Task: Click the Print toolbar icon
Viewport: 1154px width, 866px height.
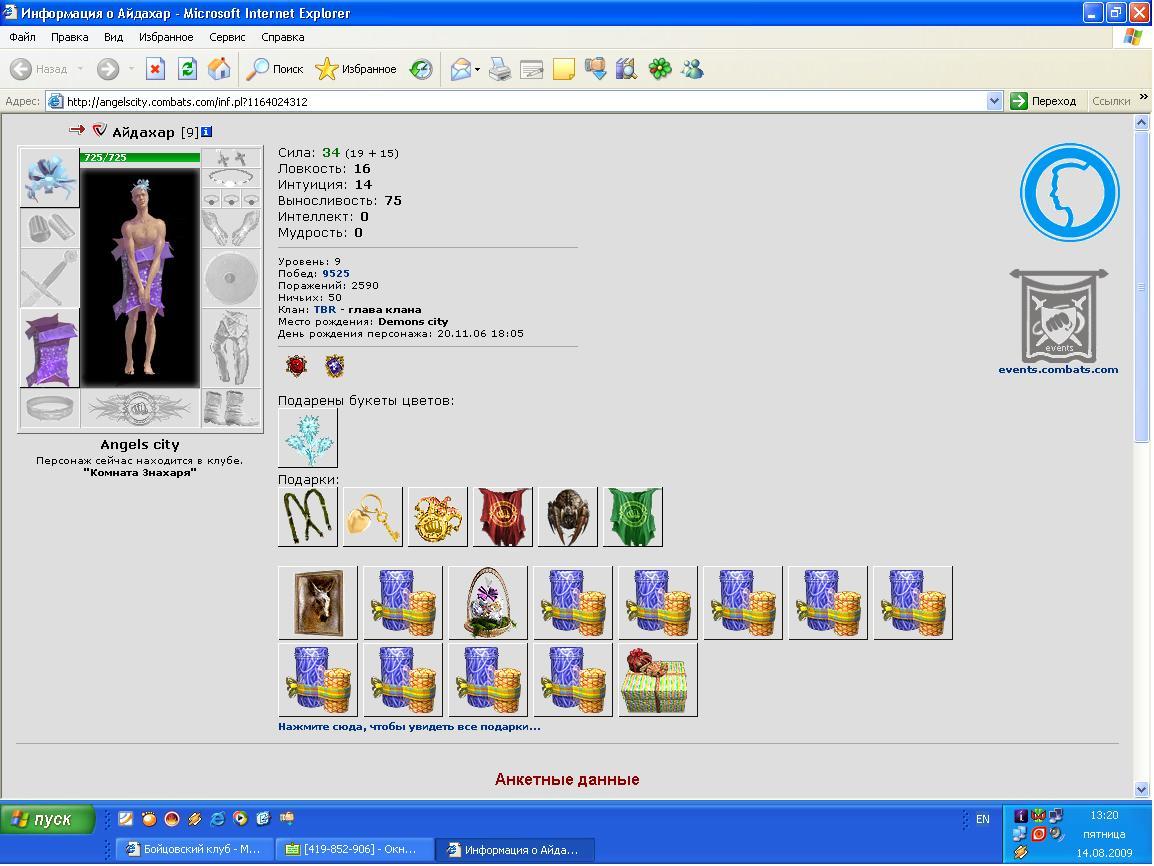Action: click(x=500, y=69)
